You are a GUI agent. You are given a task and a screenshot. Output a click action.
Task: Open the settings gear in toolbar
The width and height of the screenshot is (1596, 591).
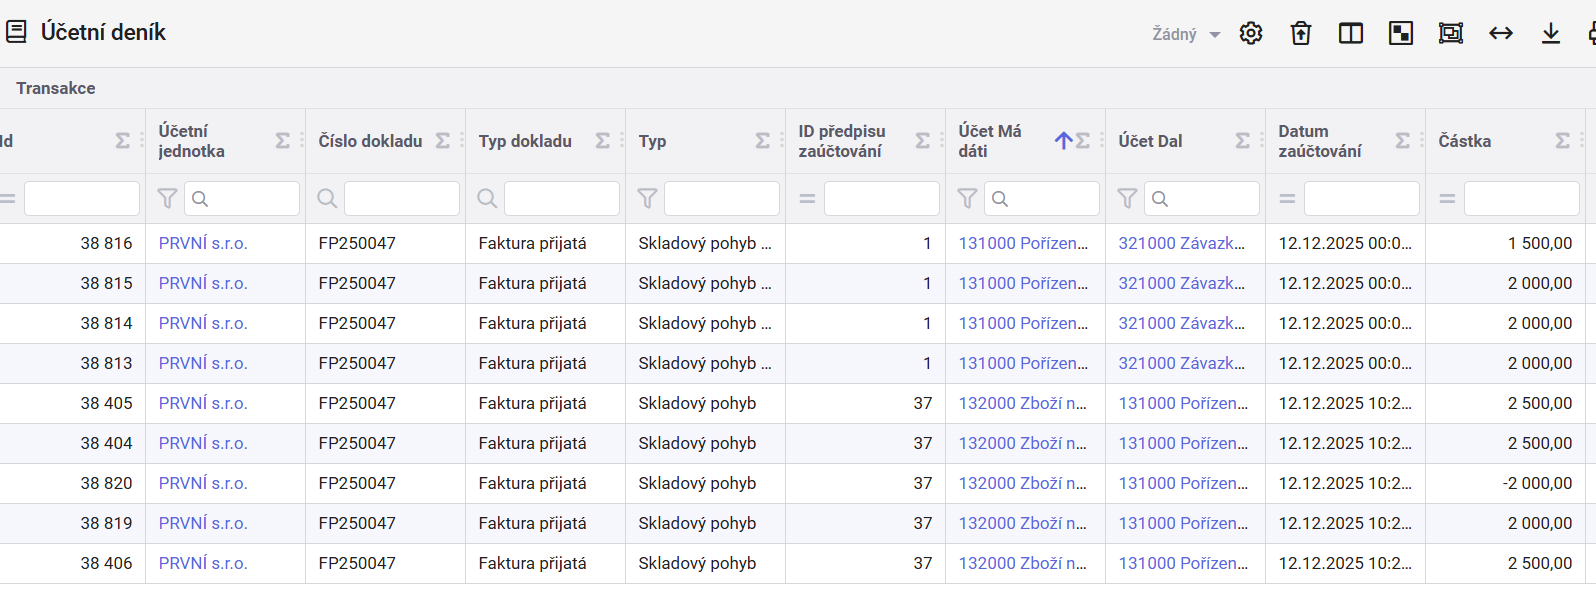click(x=1250, y=34)
